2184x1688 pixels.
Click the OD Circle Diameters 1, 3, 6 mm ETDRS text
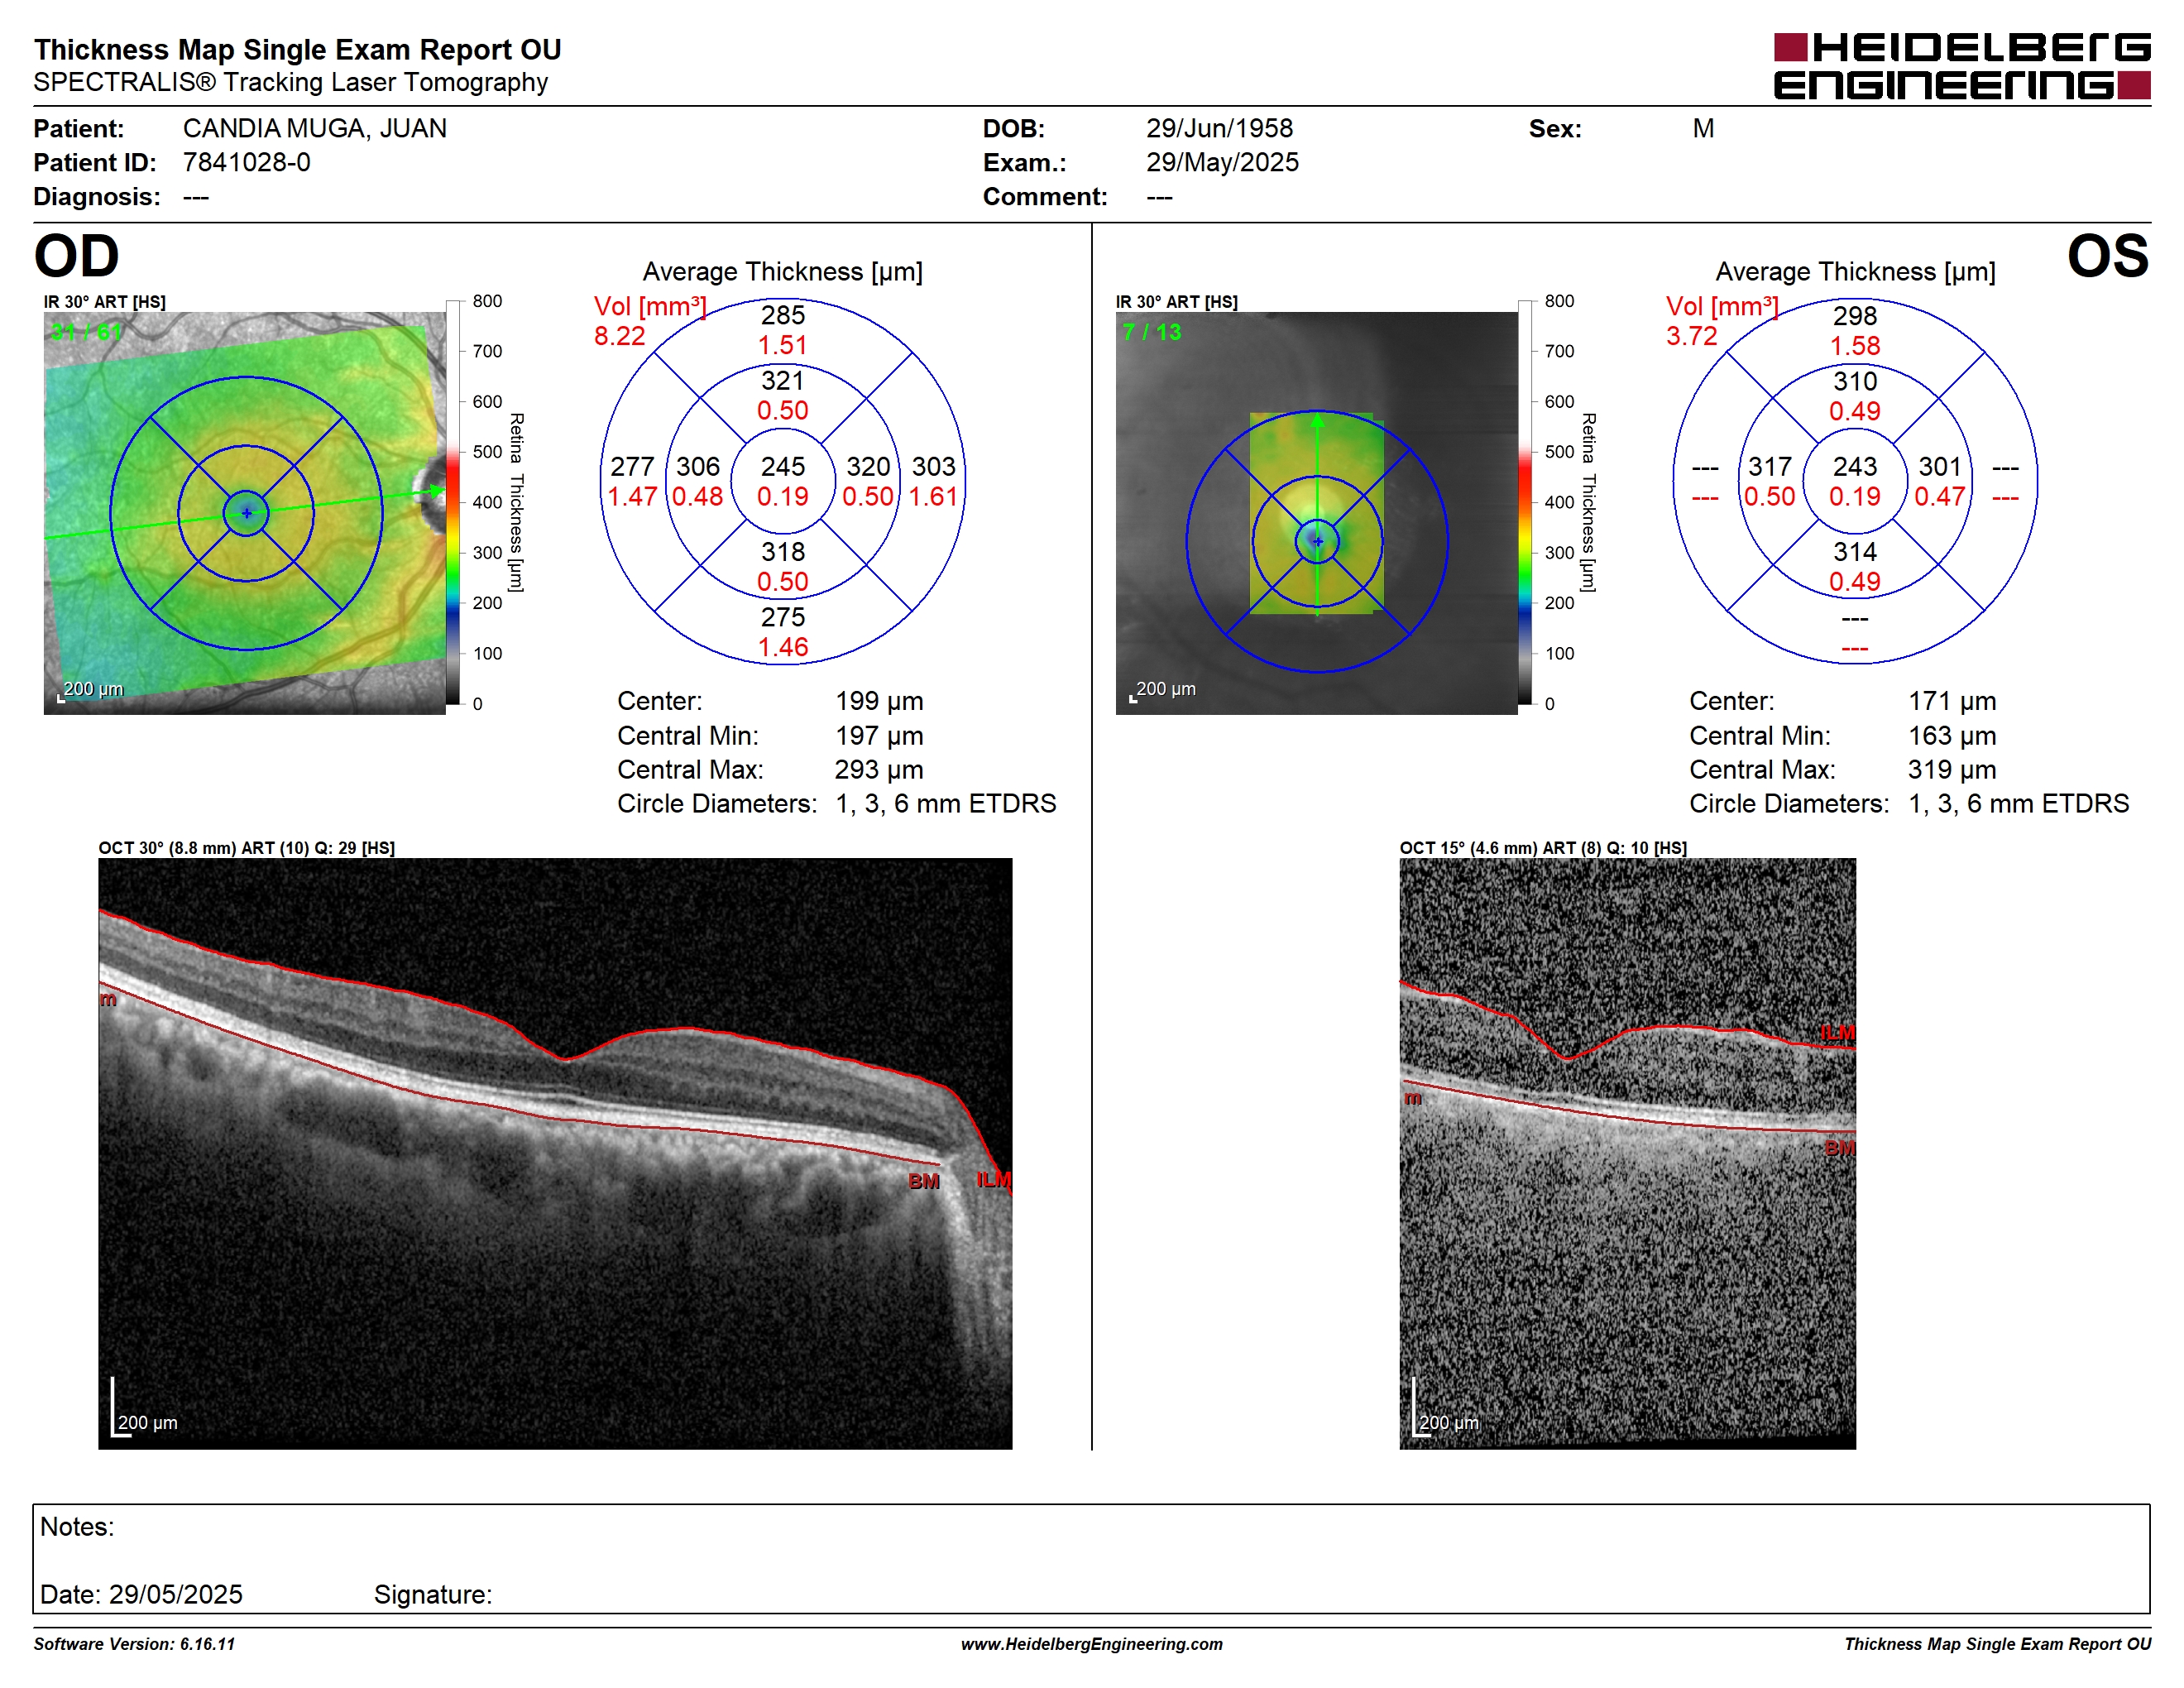tap(946, 804)
